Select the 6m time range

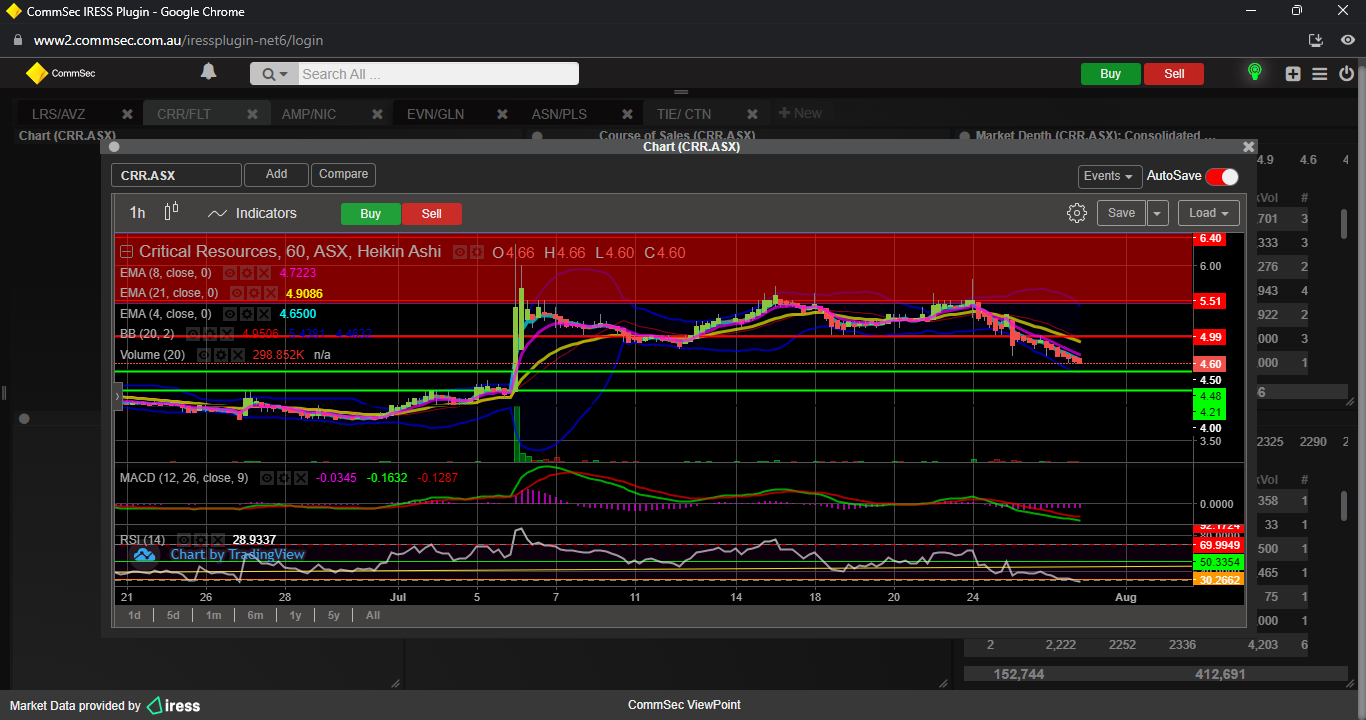tap(255, 615)
